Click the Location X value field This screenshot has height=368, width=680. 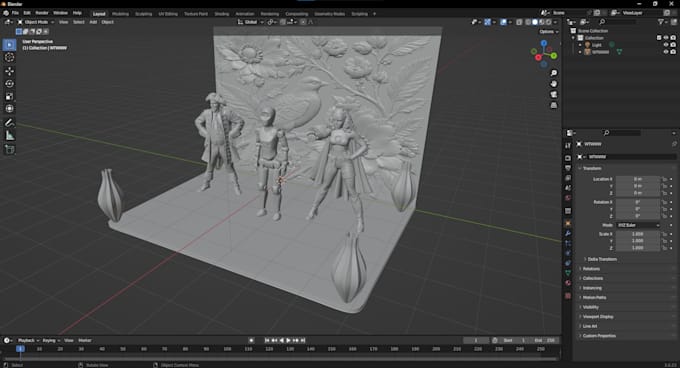click(x=638, y=179)
